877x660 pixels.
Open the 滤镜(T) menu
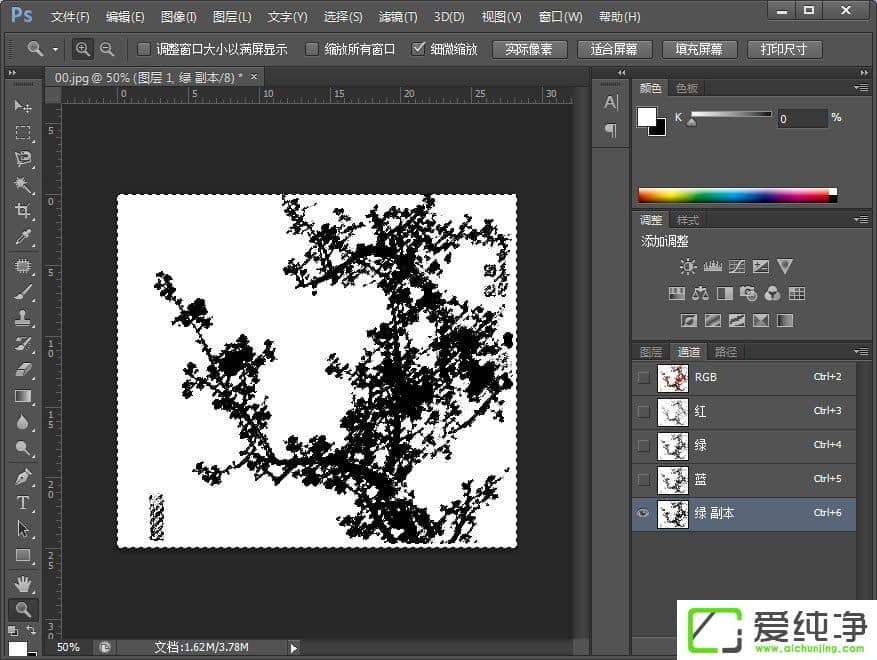398,17
